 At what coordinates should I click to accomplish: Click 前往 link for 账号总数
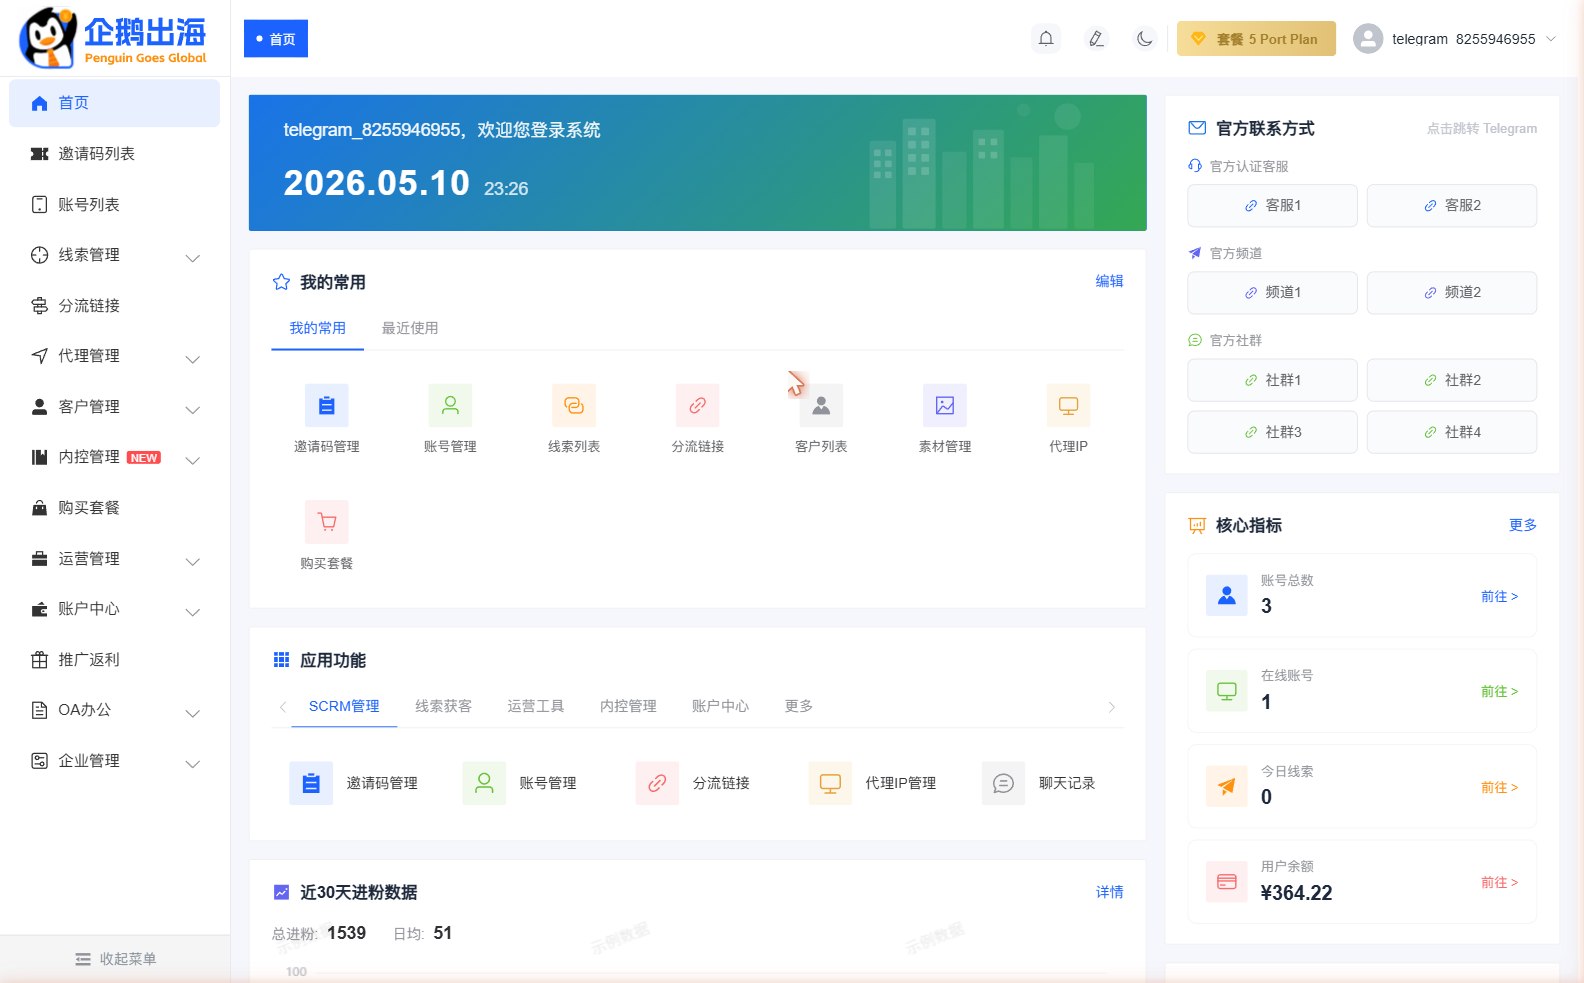[x=1499, y=596]
